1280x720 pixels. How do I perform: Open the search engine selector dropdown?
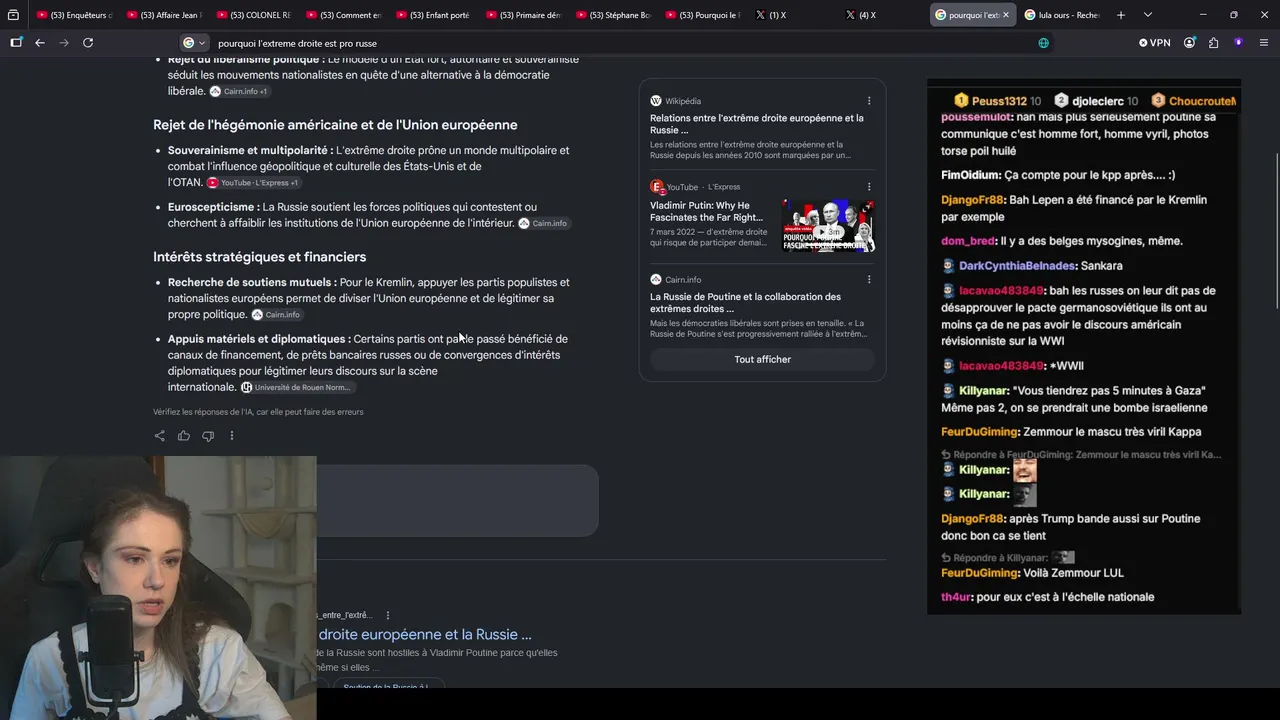tap(194, 43)
